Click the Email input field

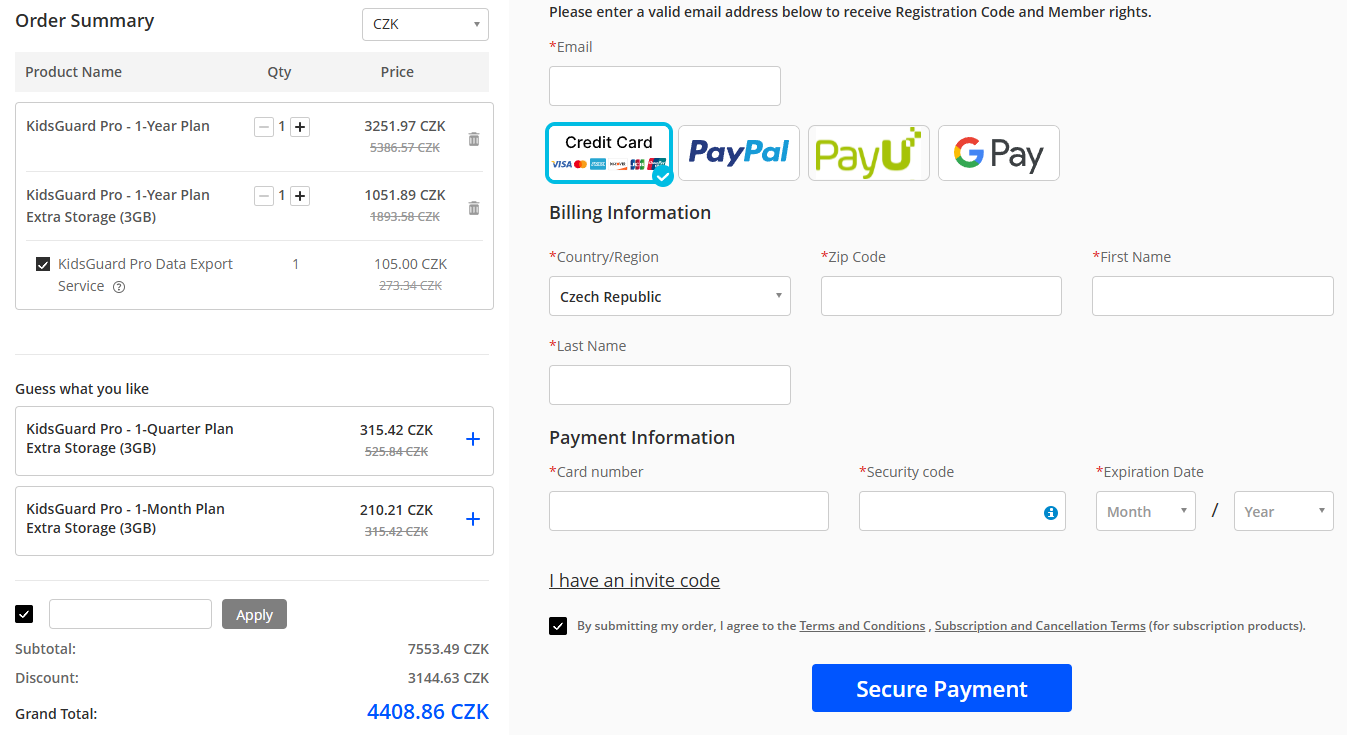point(664,86)
